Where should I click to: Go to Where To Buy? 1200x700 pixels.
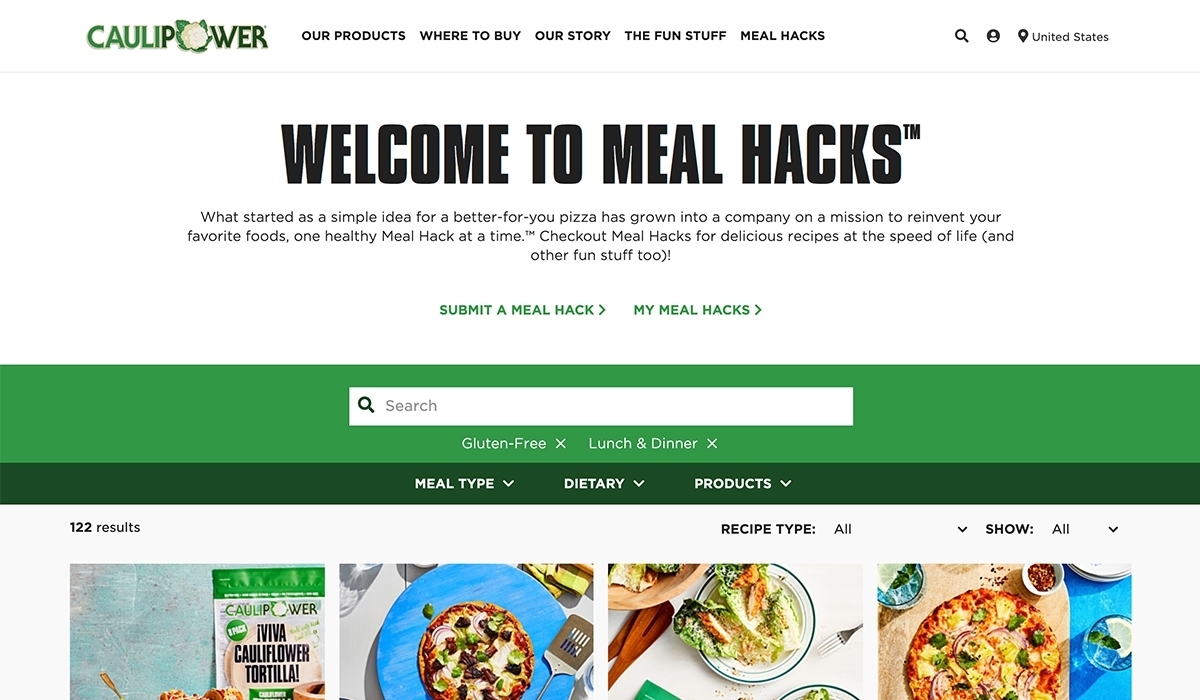coord(470,36)
